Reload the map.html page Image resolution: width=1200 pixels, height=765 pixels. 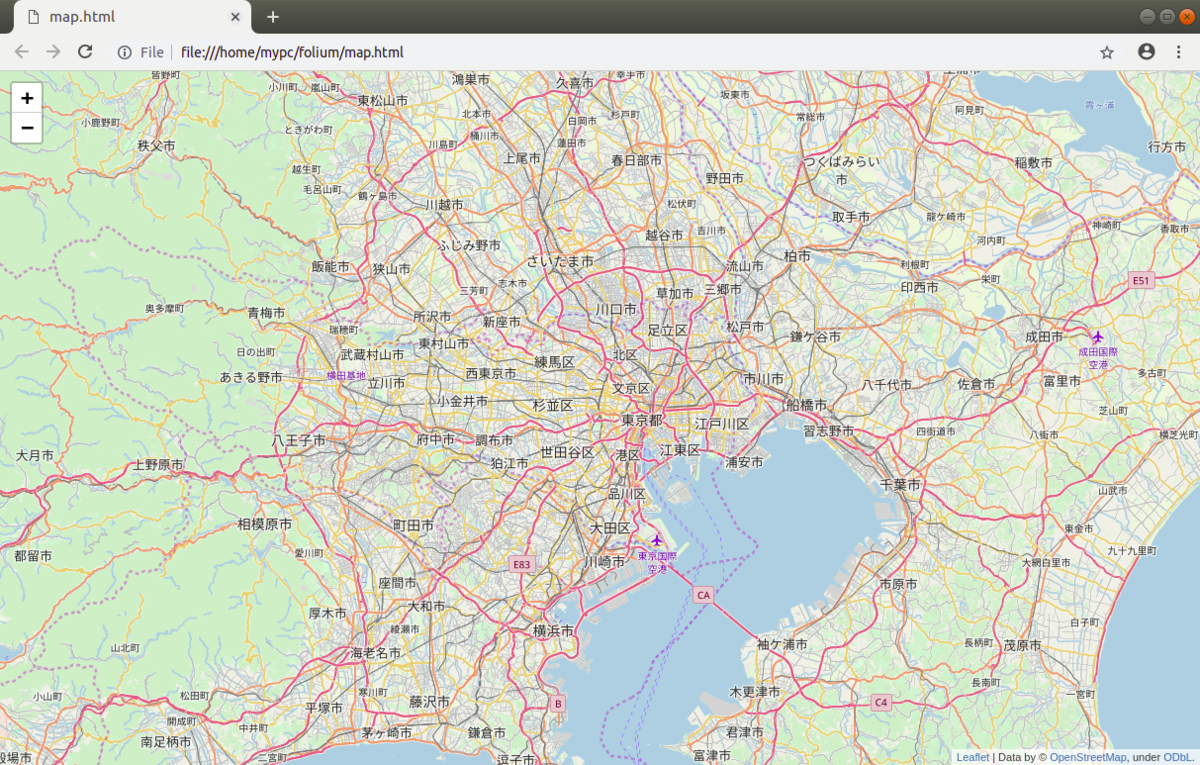coord(85,52)
